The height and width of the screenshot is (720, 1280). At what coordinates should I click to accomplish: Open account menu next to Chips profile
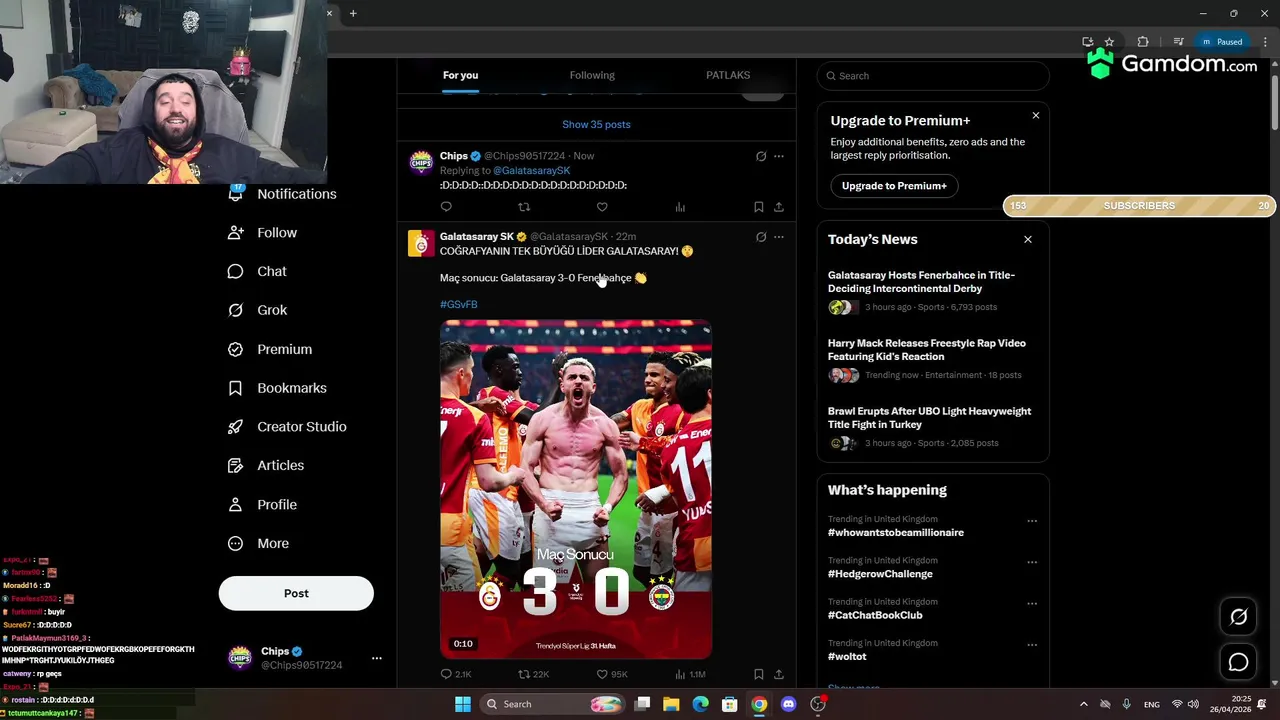pos(377,658)
